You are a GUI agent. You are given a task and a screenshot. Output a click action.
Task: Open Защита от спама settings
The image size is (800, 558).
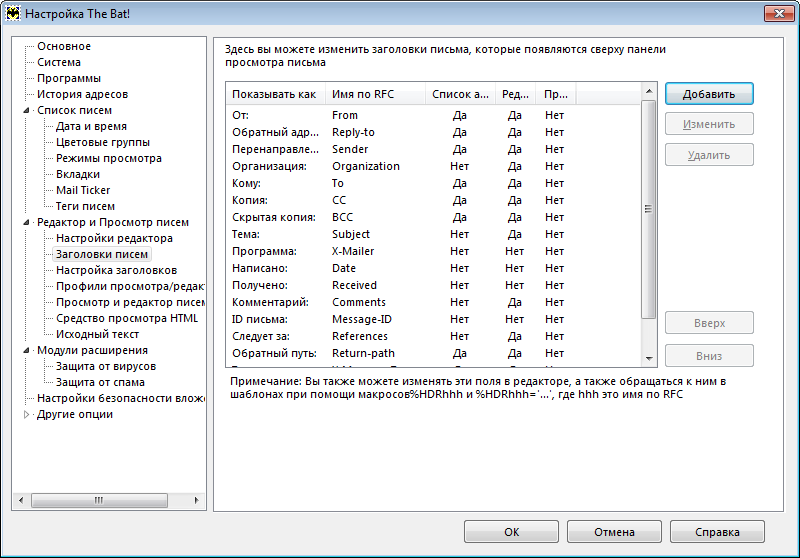[100, 383]
